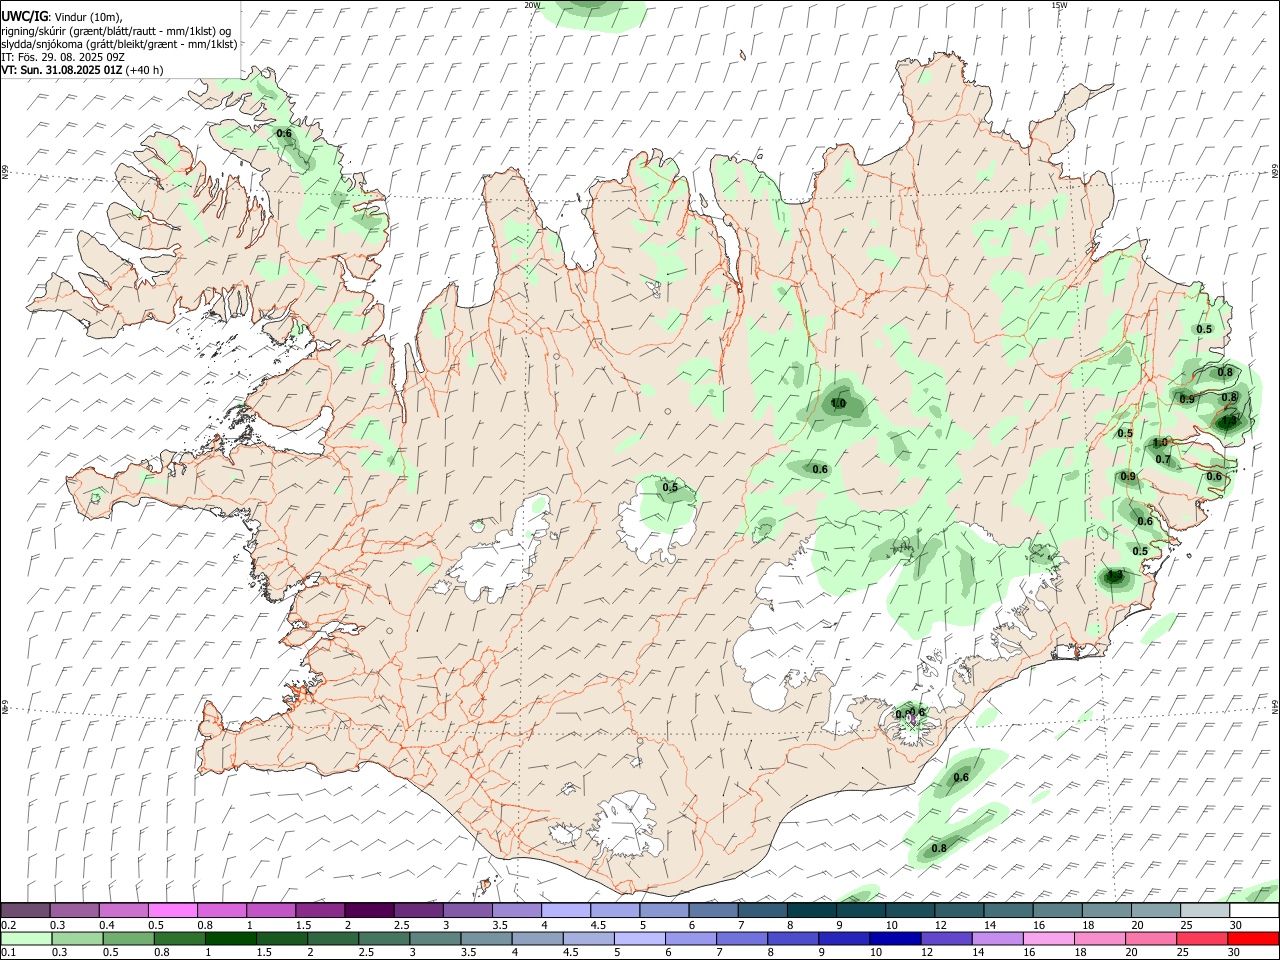Pick the darkest green swatch between 1 and 1.5
The height and width of the screenshot is (960, 1280).
pyautogui.click(x=231, y=939)
